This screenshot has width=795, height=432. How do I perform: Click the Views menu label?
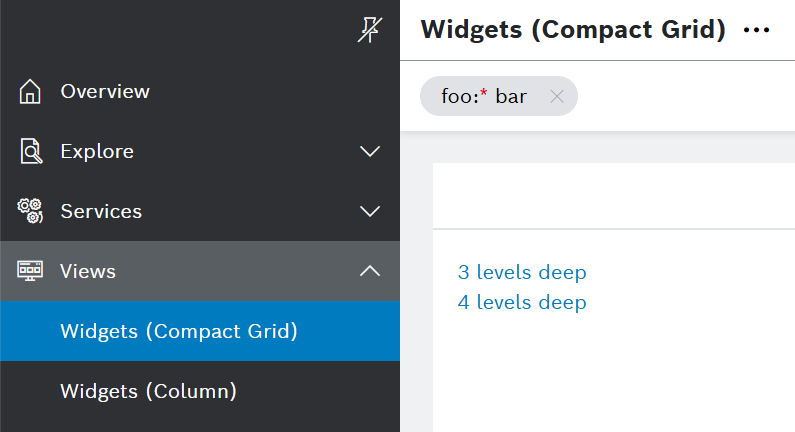88,271
